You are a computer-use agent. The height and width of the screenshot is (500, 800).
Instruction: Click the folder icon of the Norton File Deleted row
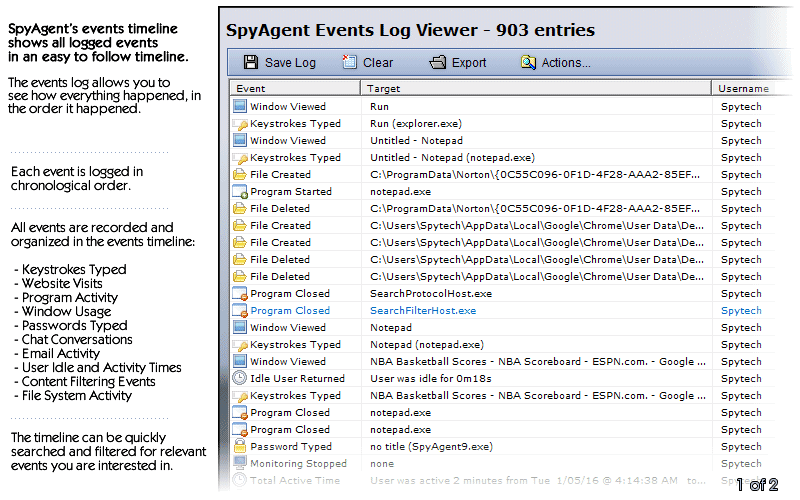click(239, 208)
